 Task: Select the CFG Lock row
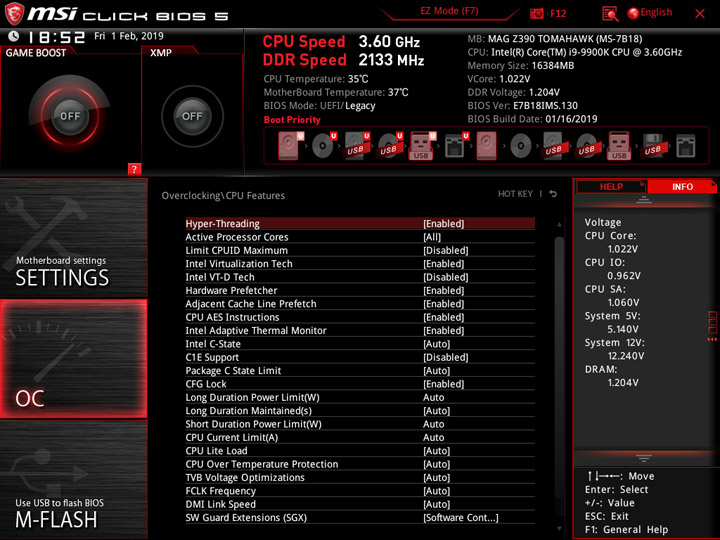tap(360, 384)
